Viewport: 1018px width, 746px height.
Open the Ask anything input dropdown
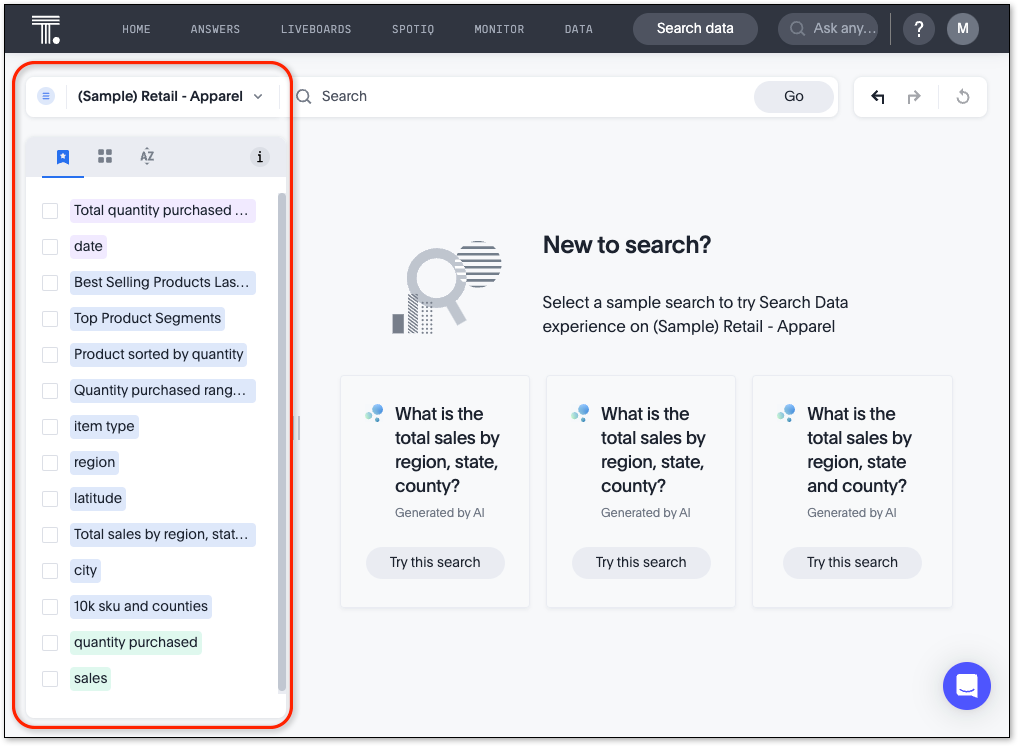tap(828, 29)
